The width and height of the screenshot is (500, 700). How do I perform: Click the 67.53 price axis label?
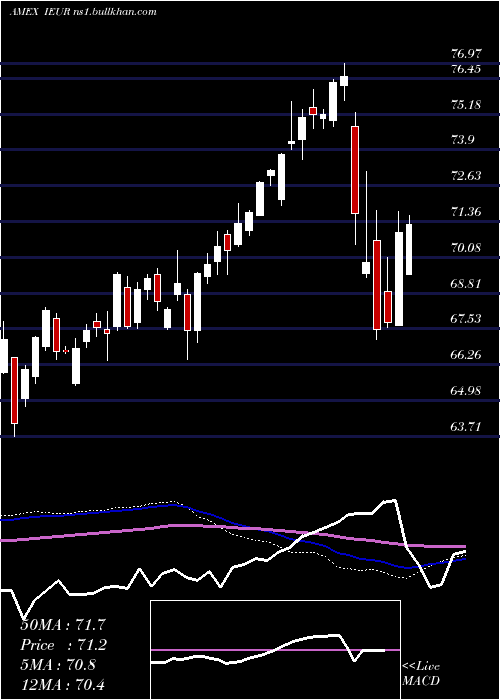(467, 319)
